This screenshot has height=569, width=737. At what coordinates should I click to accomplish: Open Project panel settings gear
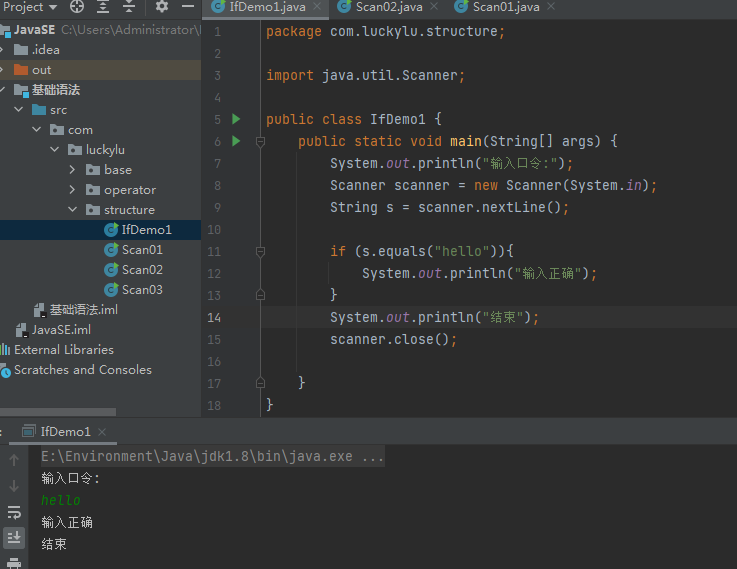point(162,7)
